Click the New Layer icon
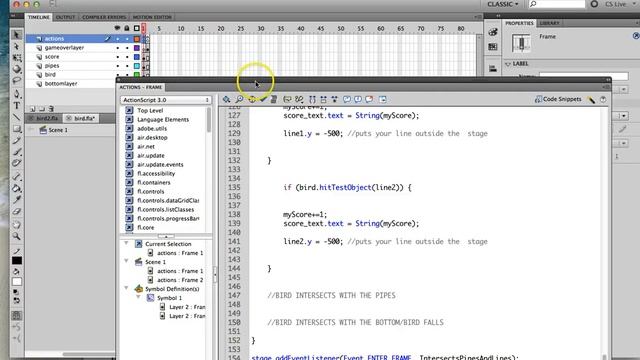Screen dimensions: 640x360 32,109
